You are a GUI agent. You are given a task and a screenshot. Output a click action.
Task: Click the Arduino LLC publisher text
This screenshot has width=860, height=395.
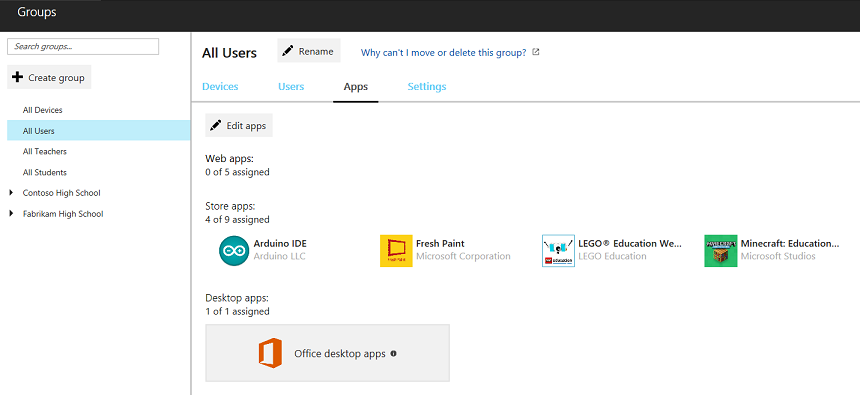coord(280,256)
